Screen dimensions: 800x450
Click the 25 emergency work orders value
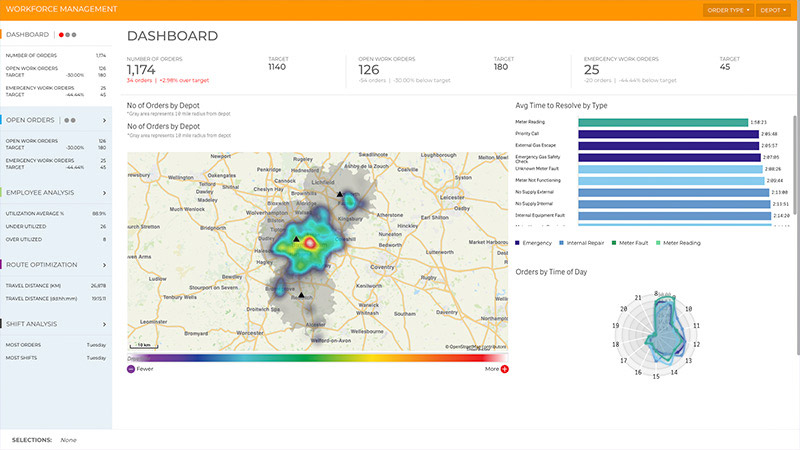click(x=591, y=70)
